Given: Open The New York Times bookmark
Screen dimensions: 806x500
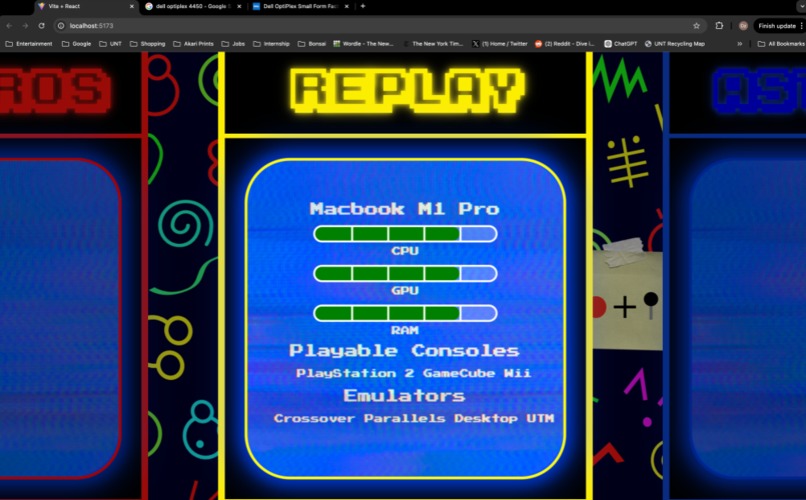Looking at the screenshot, I should (x=433, y=44).
